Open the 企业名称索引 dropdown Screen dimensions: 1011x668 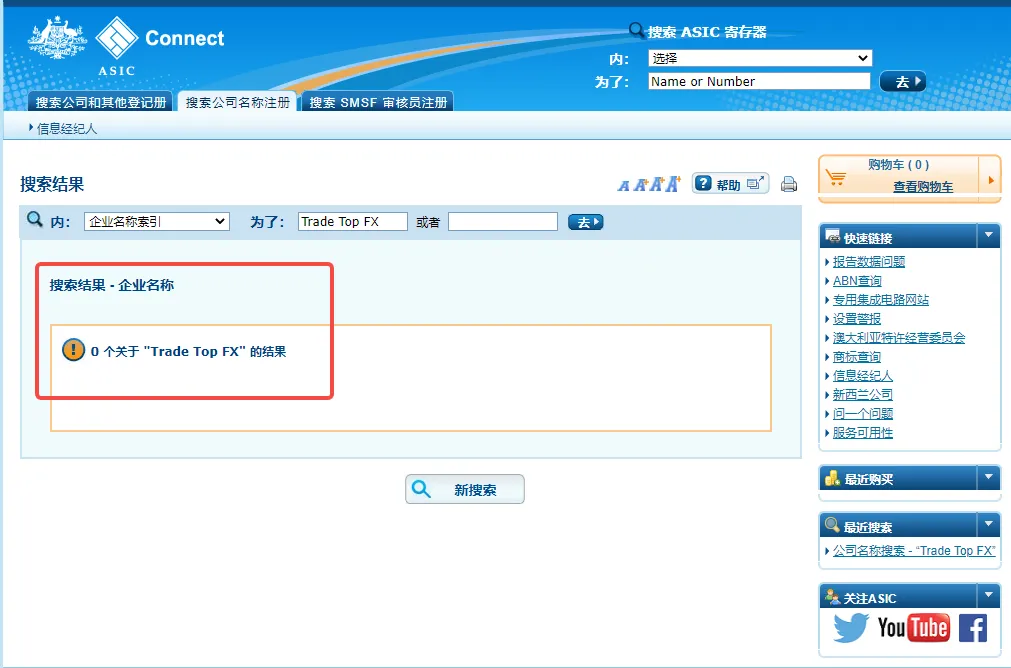(x=157, y=221)
